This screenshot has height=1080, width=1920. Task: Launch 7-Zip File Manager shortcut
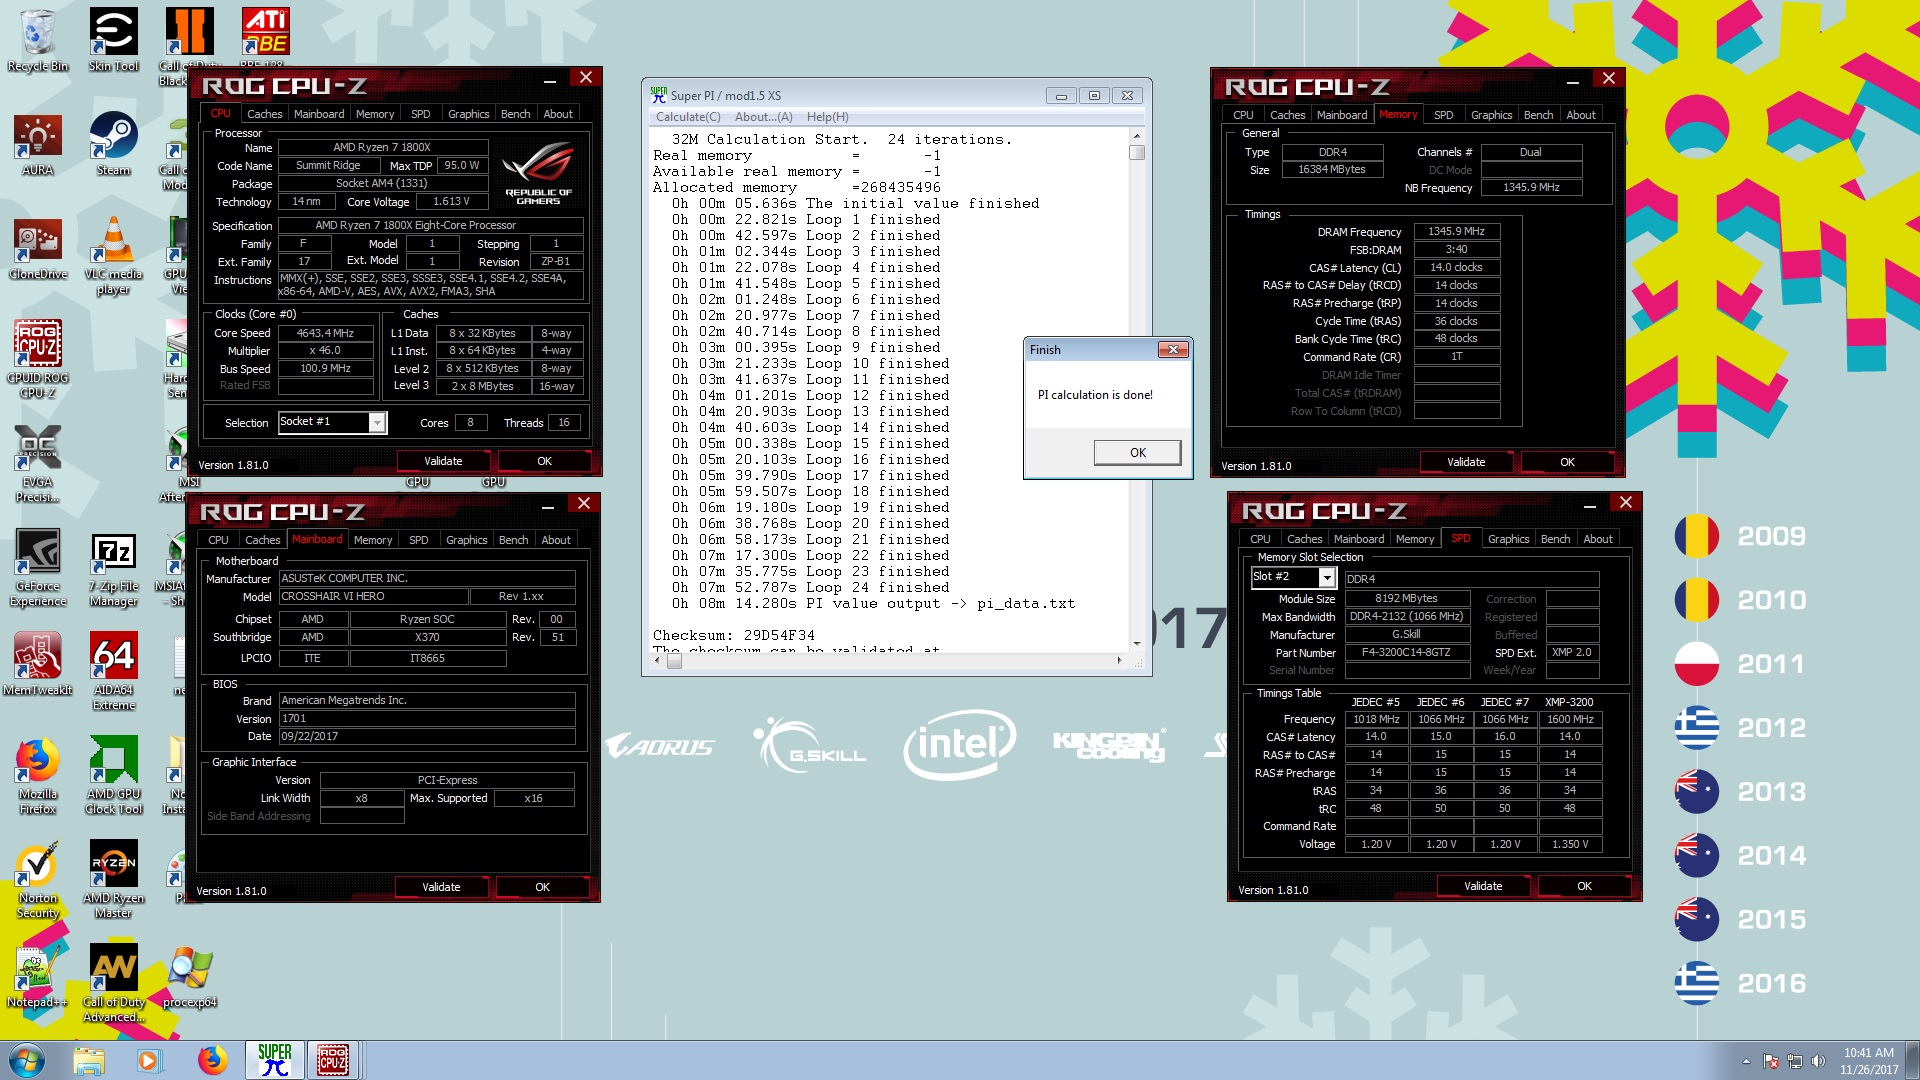point(114,567)
